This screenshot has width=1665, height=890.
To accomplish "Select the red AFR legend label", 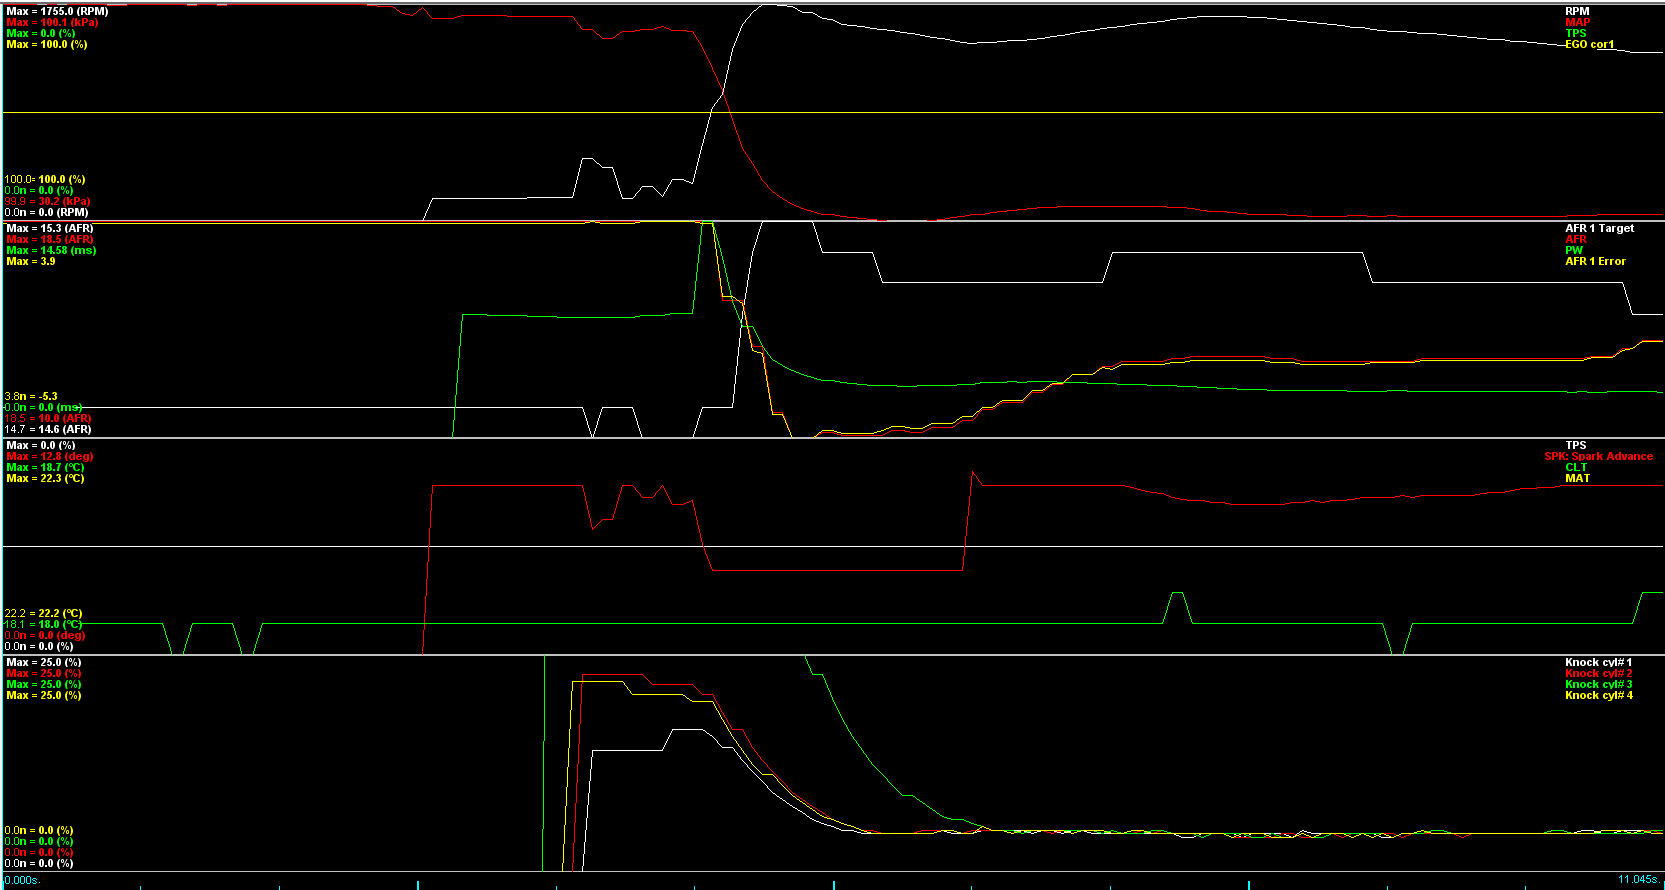I will (1576, 240).
